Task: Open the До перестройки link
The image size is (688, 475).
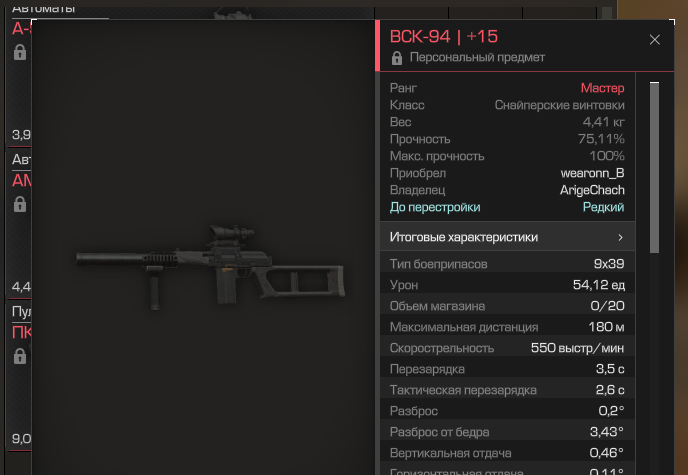Action: (435, 207)
